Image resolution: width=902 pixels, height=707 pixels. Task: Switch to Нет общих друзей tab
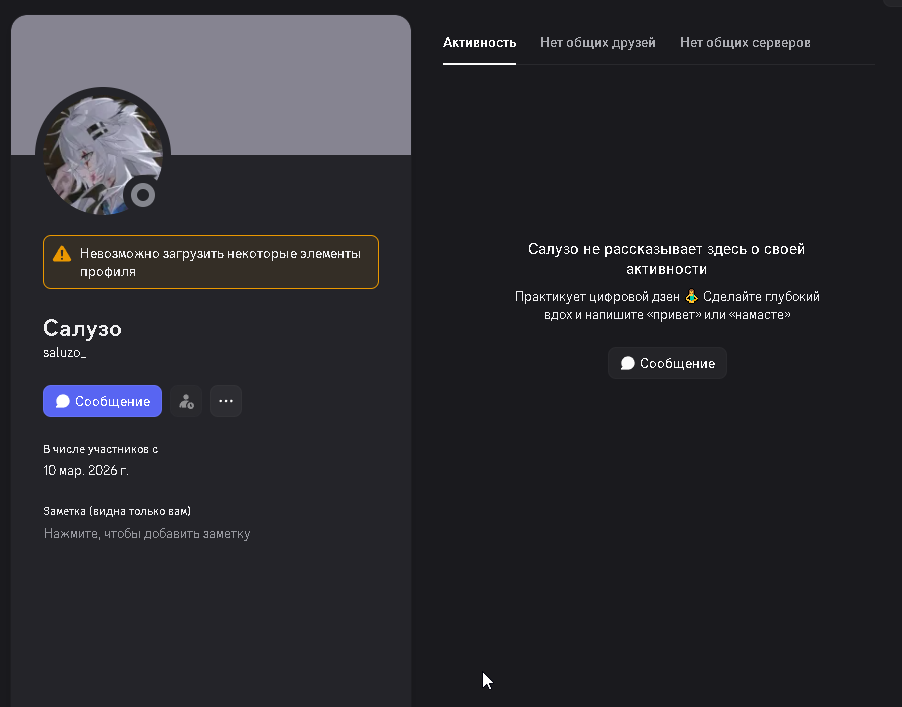598,43
